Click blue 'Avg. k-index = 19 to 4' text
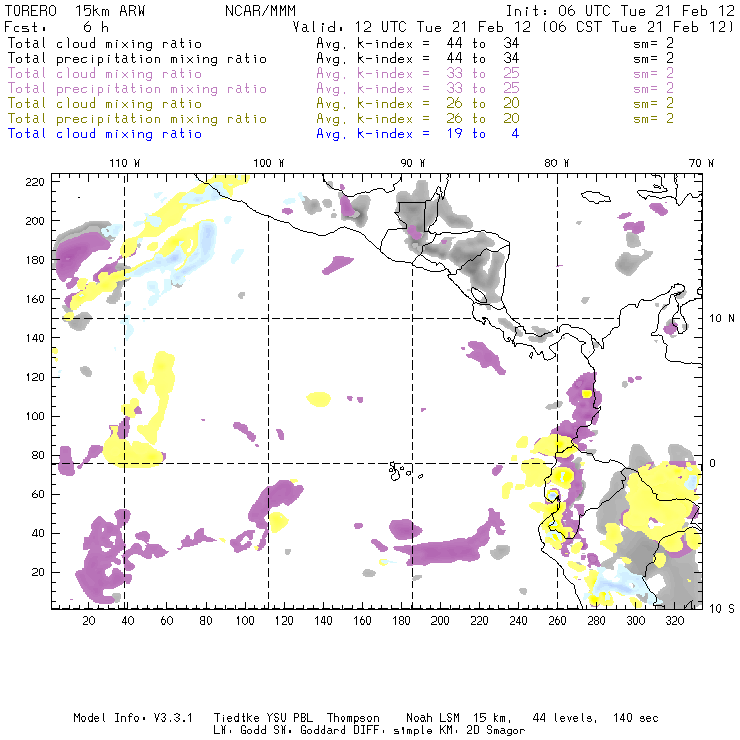The height and width of the screenshot is (740, 740). click(418, 134)
